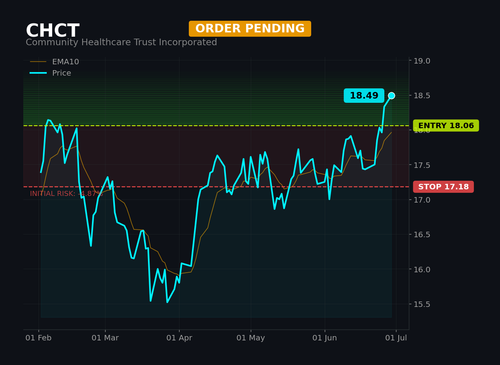Click the 18.5 y-axis tick label
Viewport: 500px width, 365px height.
click(422, 96)
